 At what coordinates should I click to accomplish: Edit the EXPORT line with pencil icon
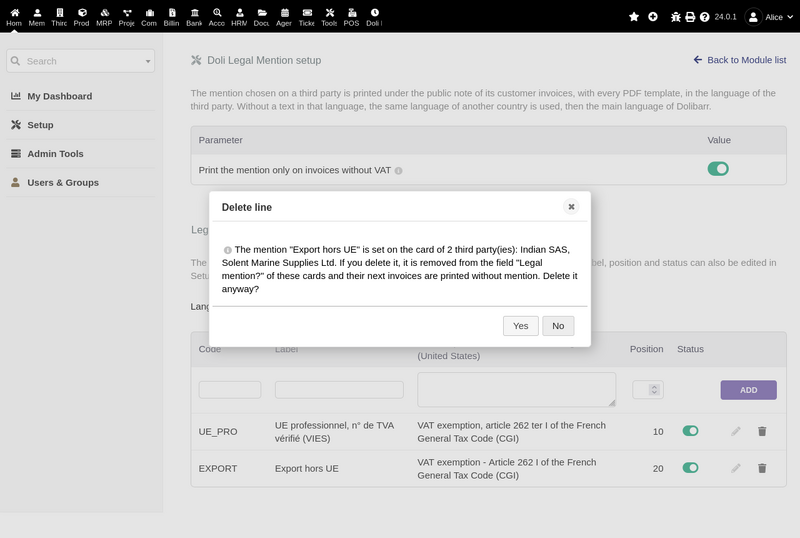(x=736, y=468)
